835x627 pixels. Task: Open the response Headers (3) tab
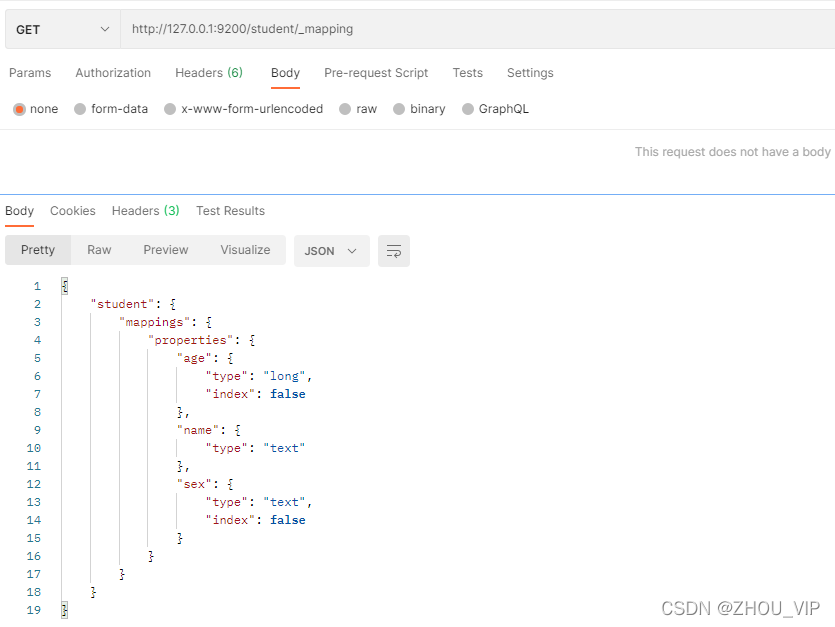[145, 211]
